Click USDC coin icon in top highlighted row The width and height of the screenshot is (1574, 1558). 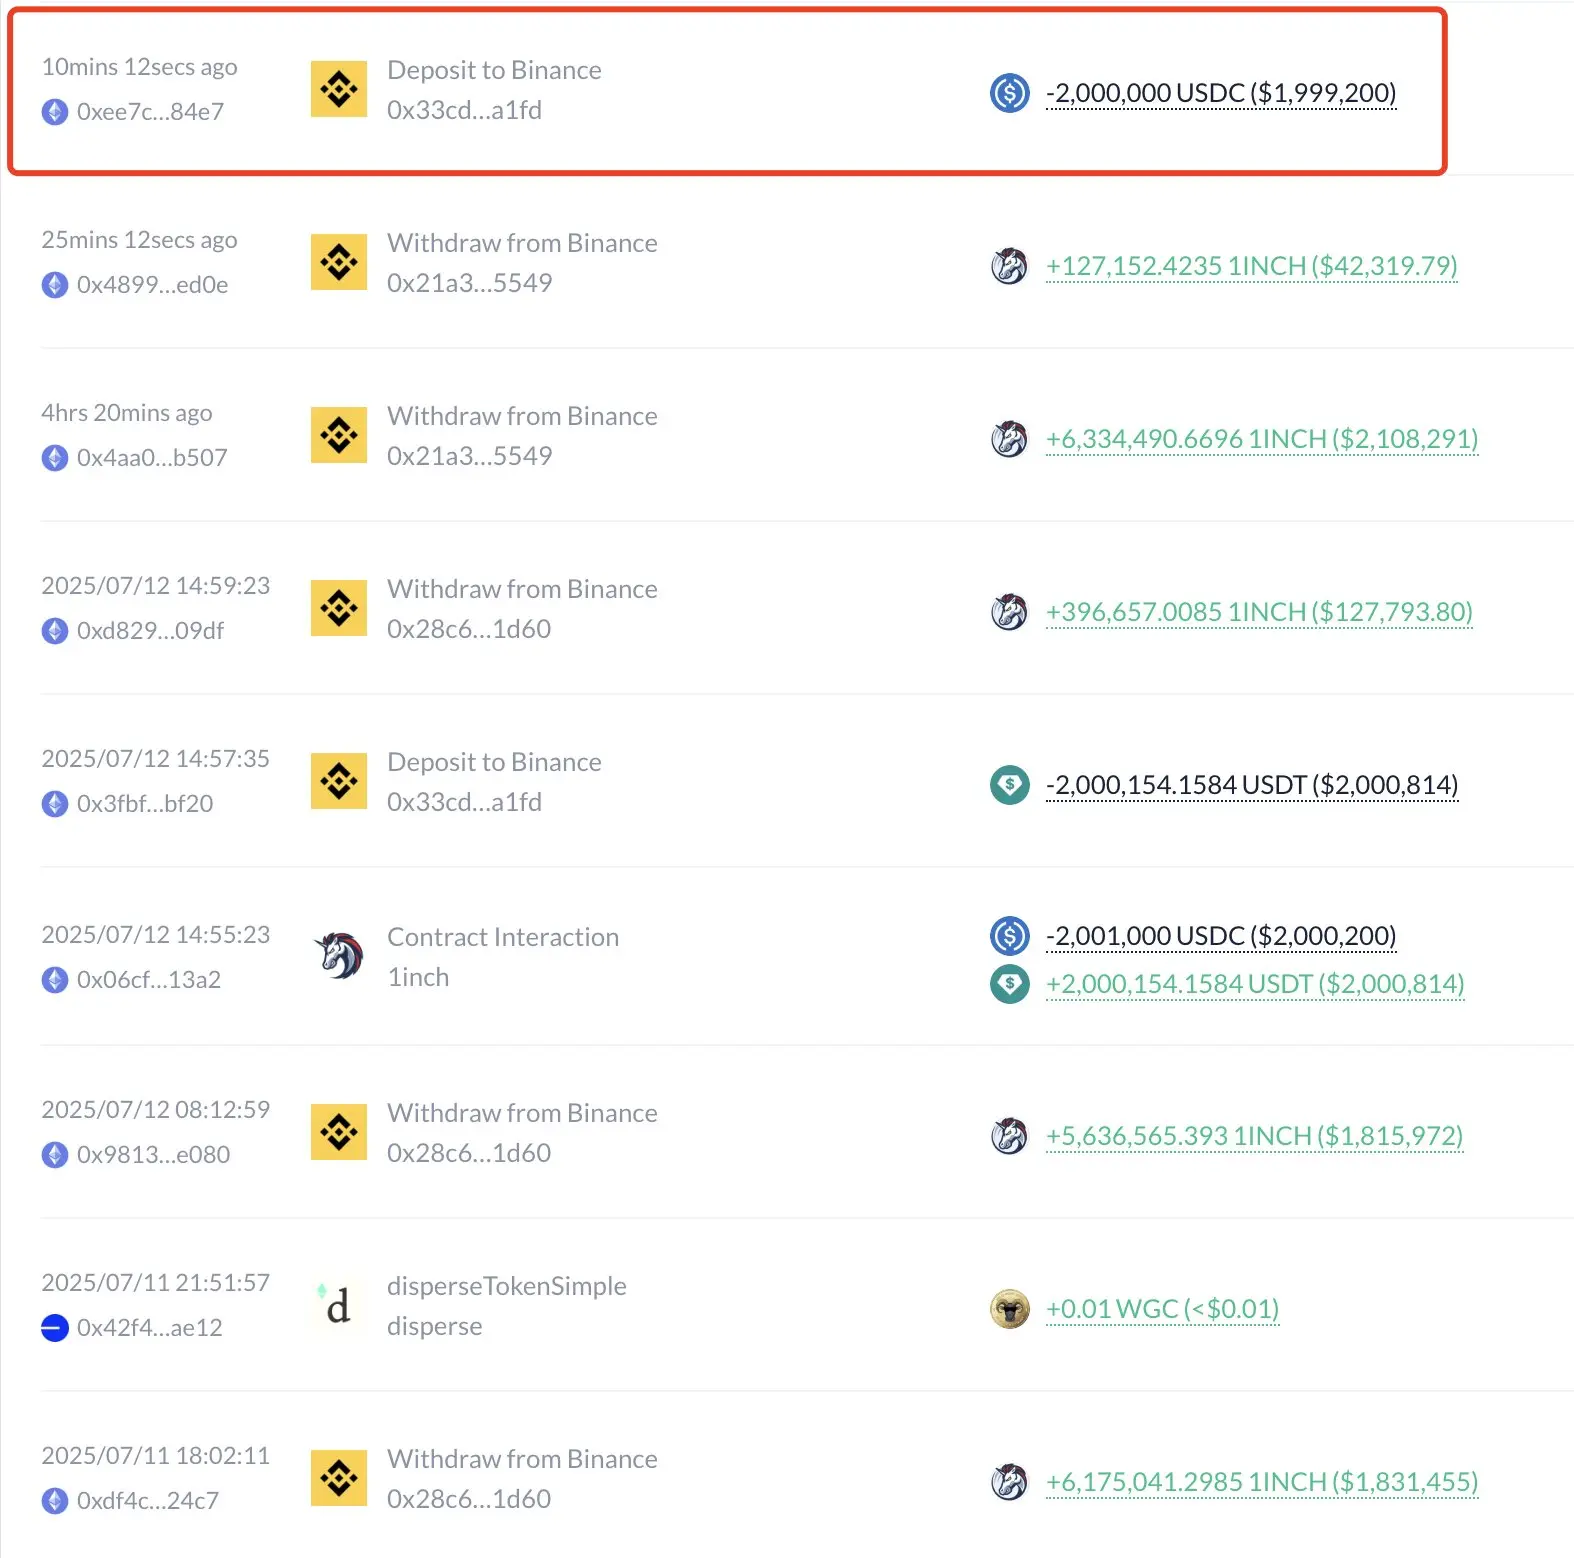1009,93
